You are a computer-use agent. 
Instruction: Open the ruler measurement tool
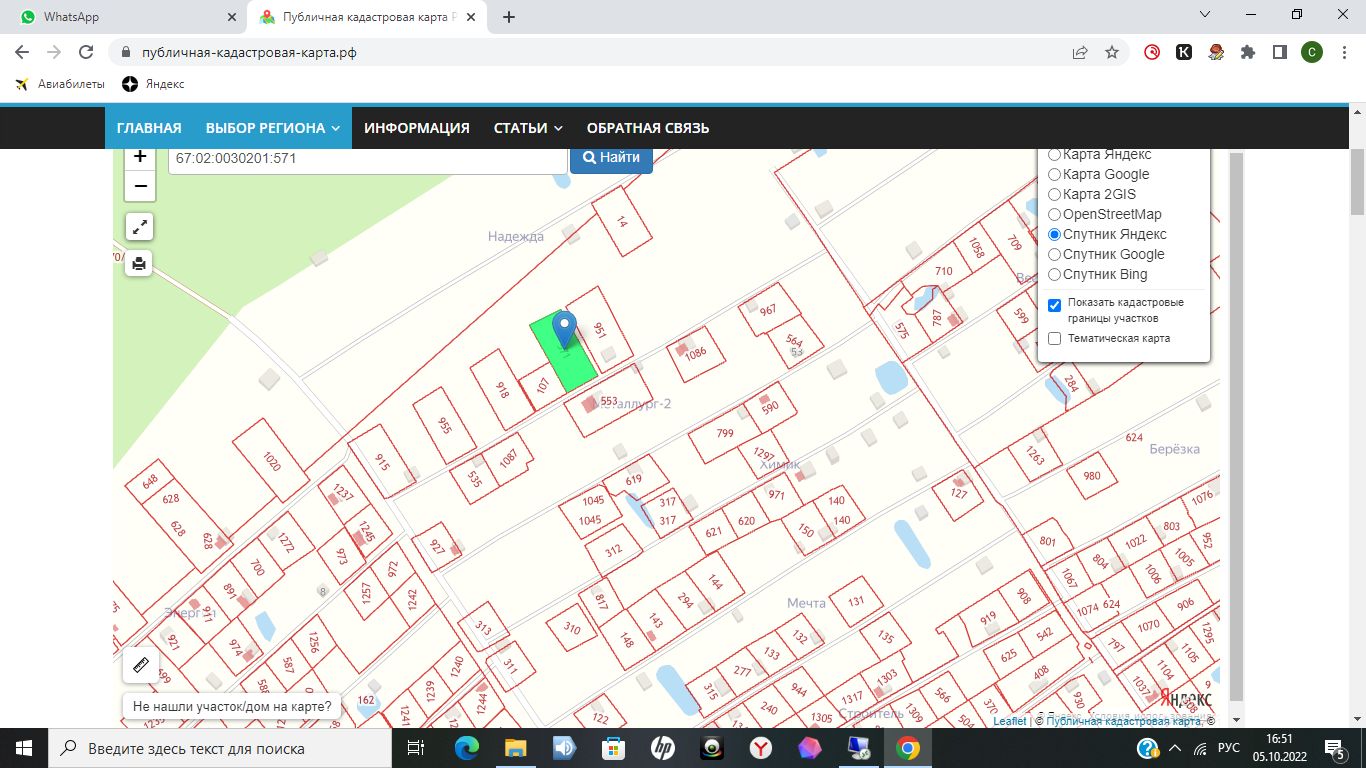tap(140, 665)
